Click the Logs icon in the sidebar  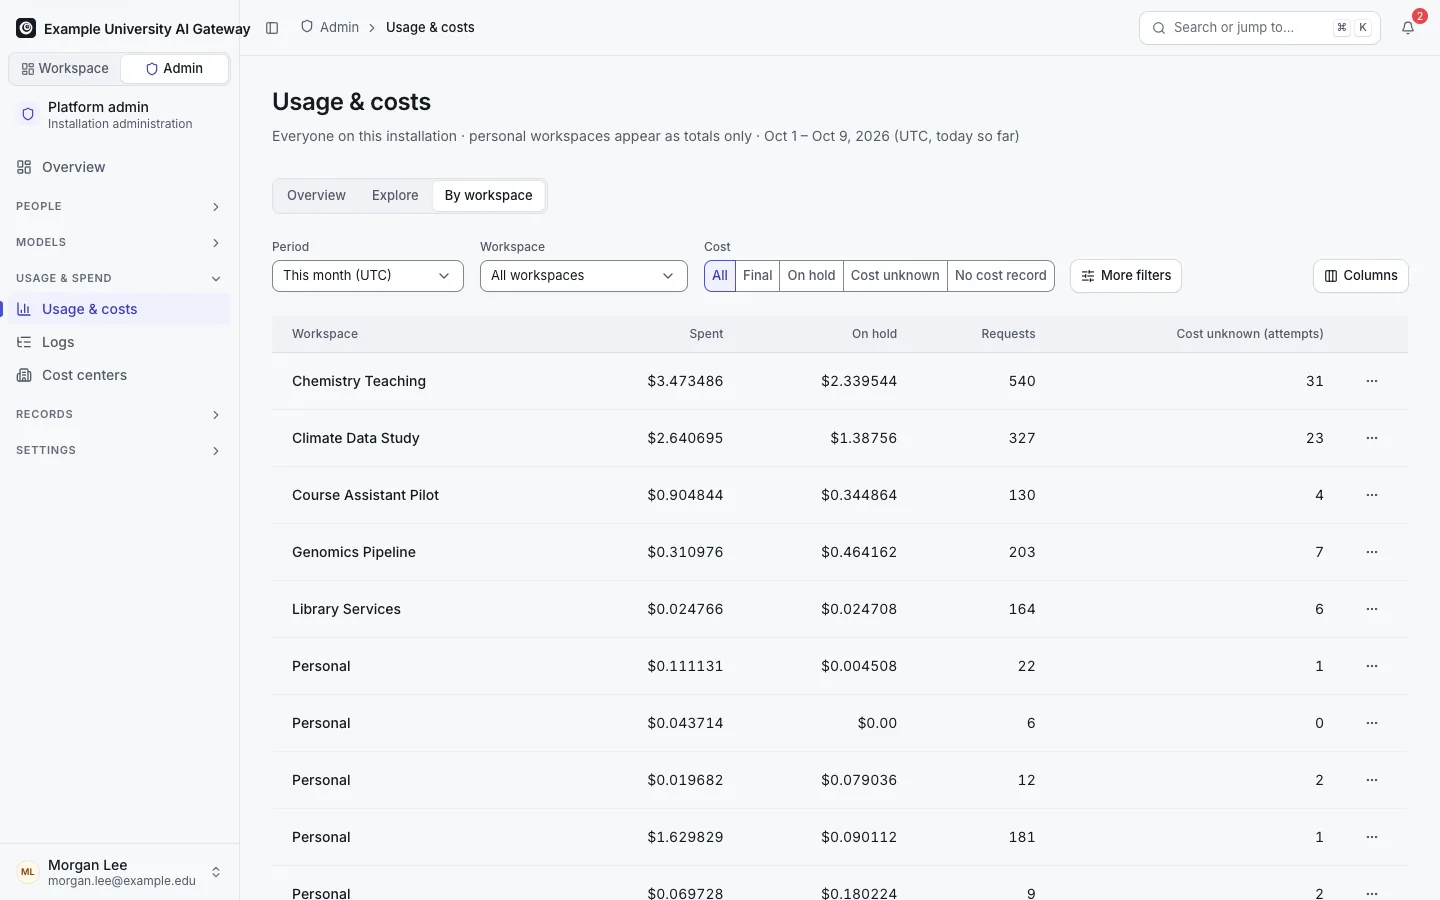pos(24,342)
